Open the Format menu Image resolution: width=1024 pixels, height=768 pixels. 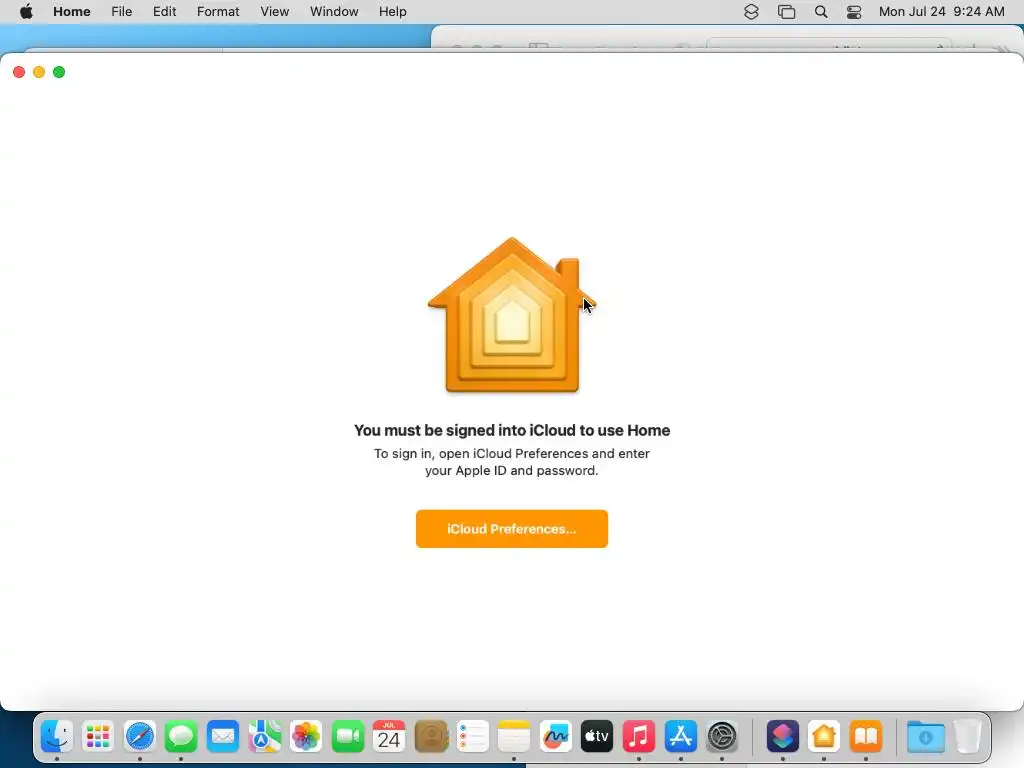click(x=218, y=12)
